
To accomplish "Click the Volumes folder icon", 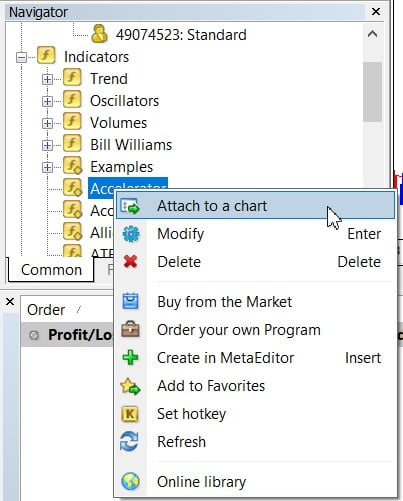I will (72, 121).
